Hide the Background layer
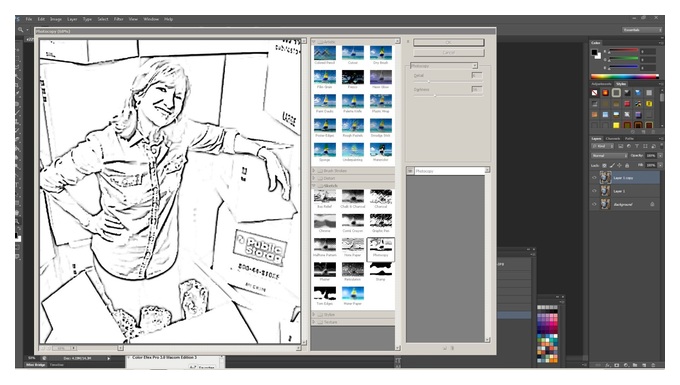Screen dimensions: 680x385 [x=594, y=204]
